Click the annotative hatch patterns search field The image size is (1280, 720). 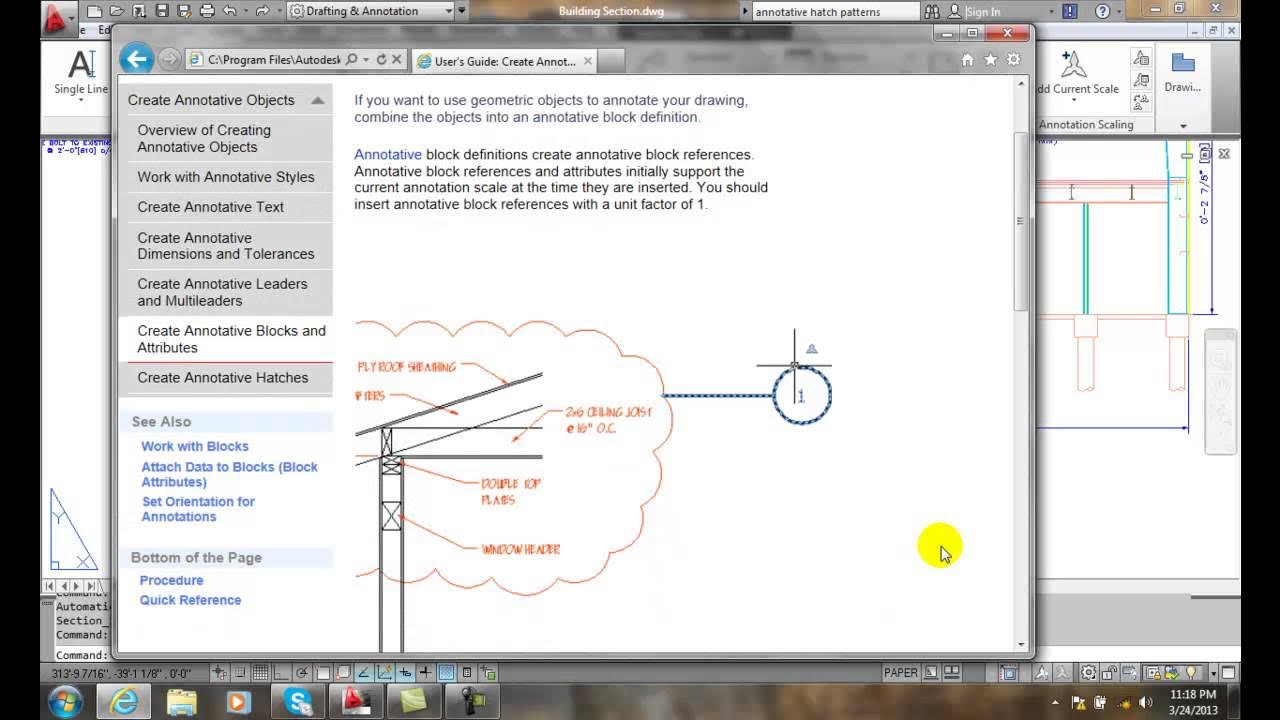pos(835,12)
